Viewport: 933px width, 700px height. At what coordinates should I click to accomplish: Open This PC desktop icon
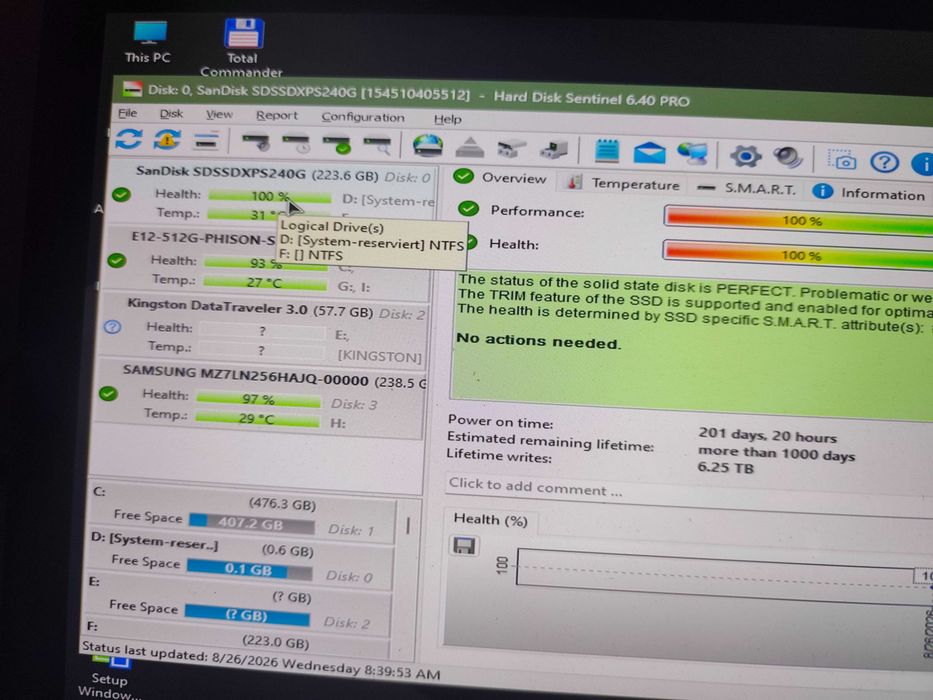[x=149, y=42]
